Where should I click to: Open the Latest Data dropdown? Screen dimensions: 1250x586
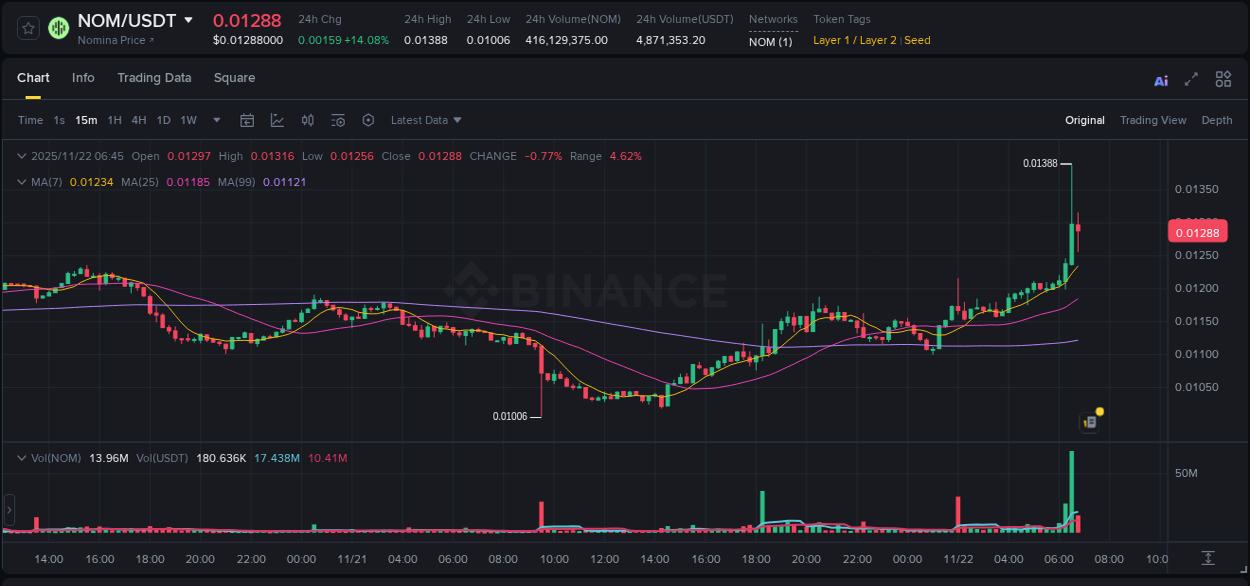(x=426, y=120)
